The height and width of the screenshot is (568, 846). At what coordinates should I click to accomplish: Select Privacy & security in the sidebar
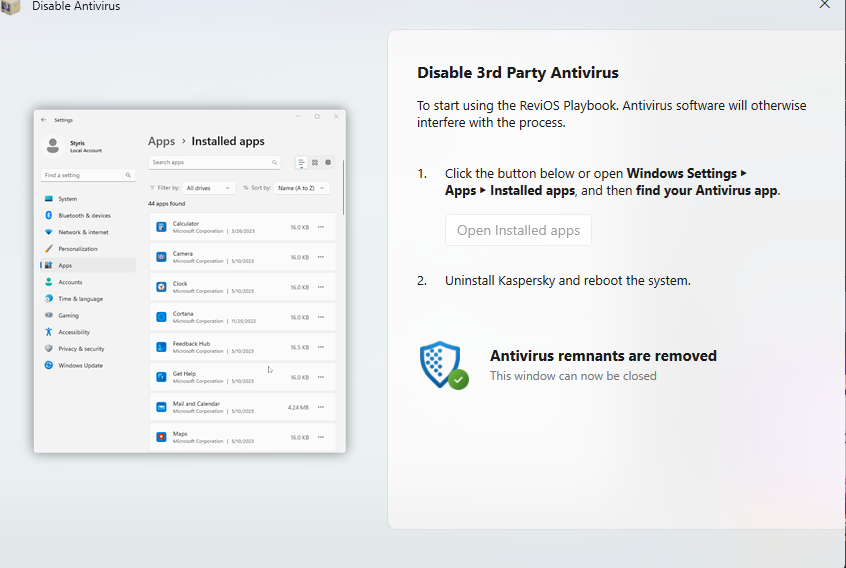(x=81, y=349)
